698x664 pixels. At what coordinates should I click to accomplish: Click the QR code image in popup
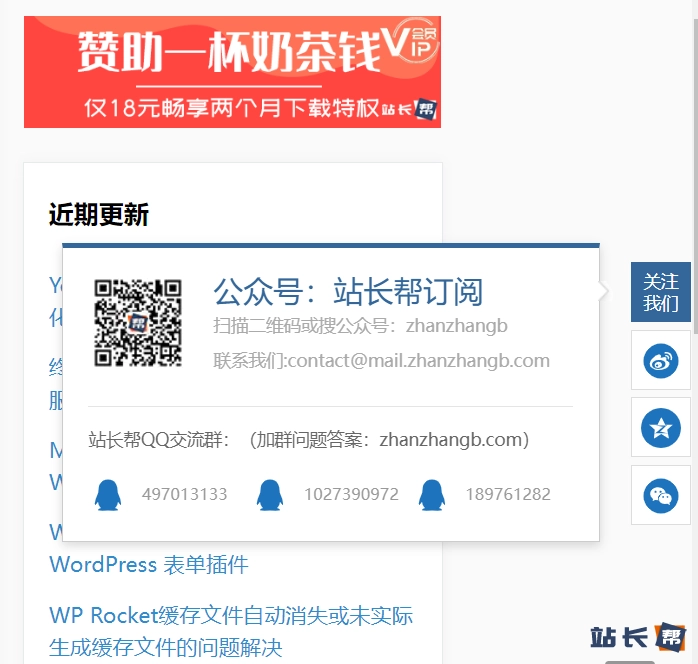tap(138, 323)
